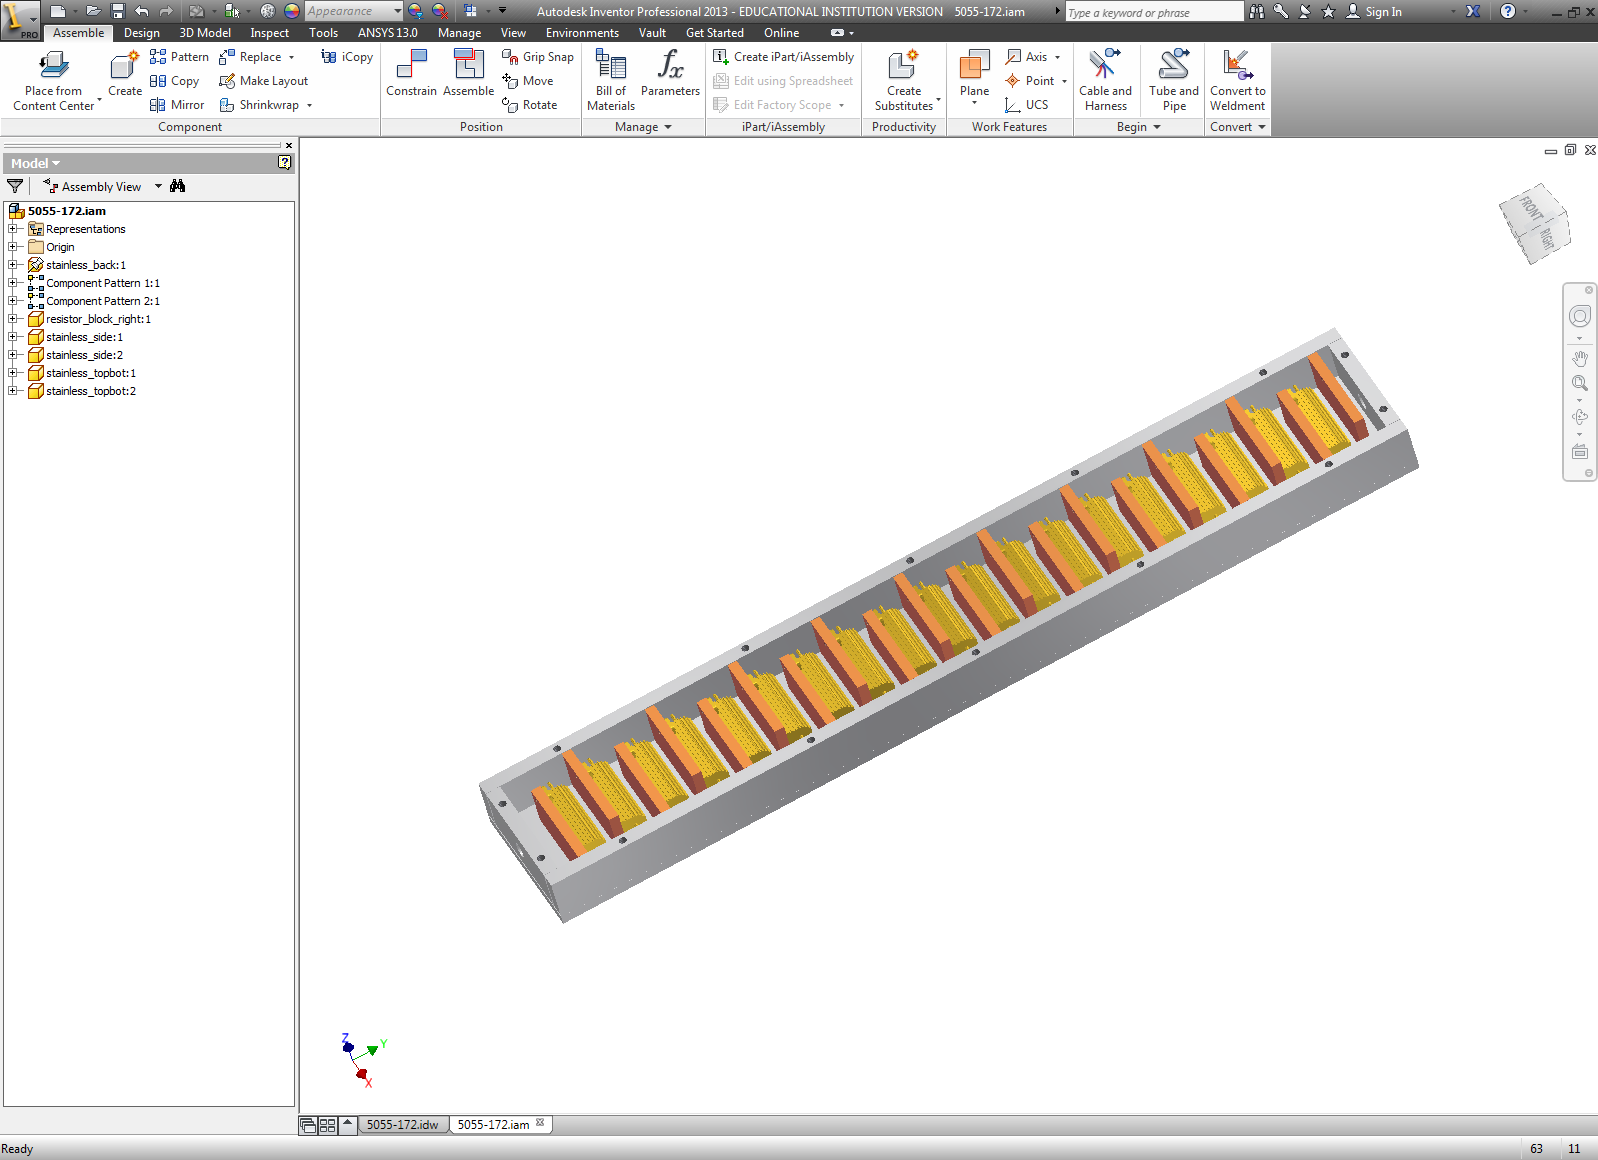Click the keyword search input field
Viewport: 1598px width, 1160px height.
pyautogui.click(x=1154, y=12)
